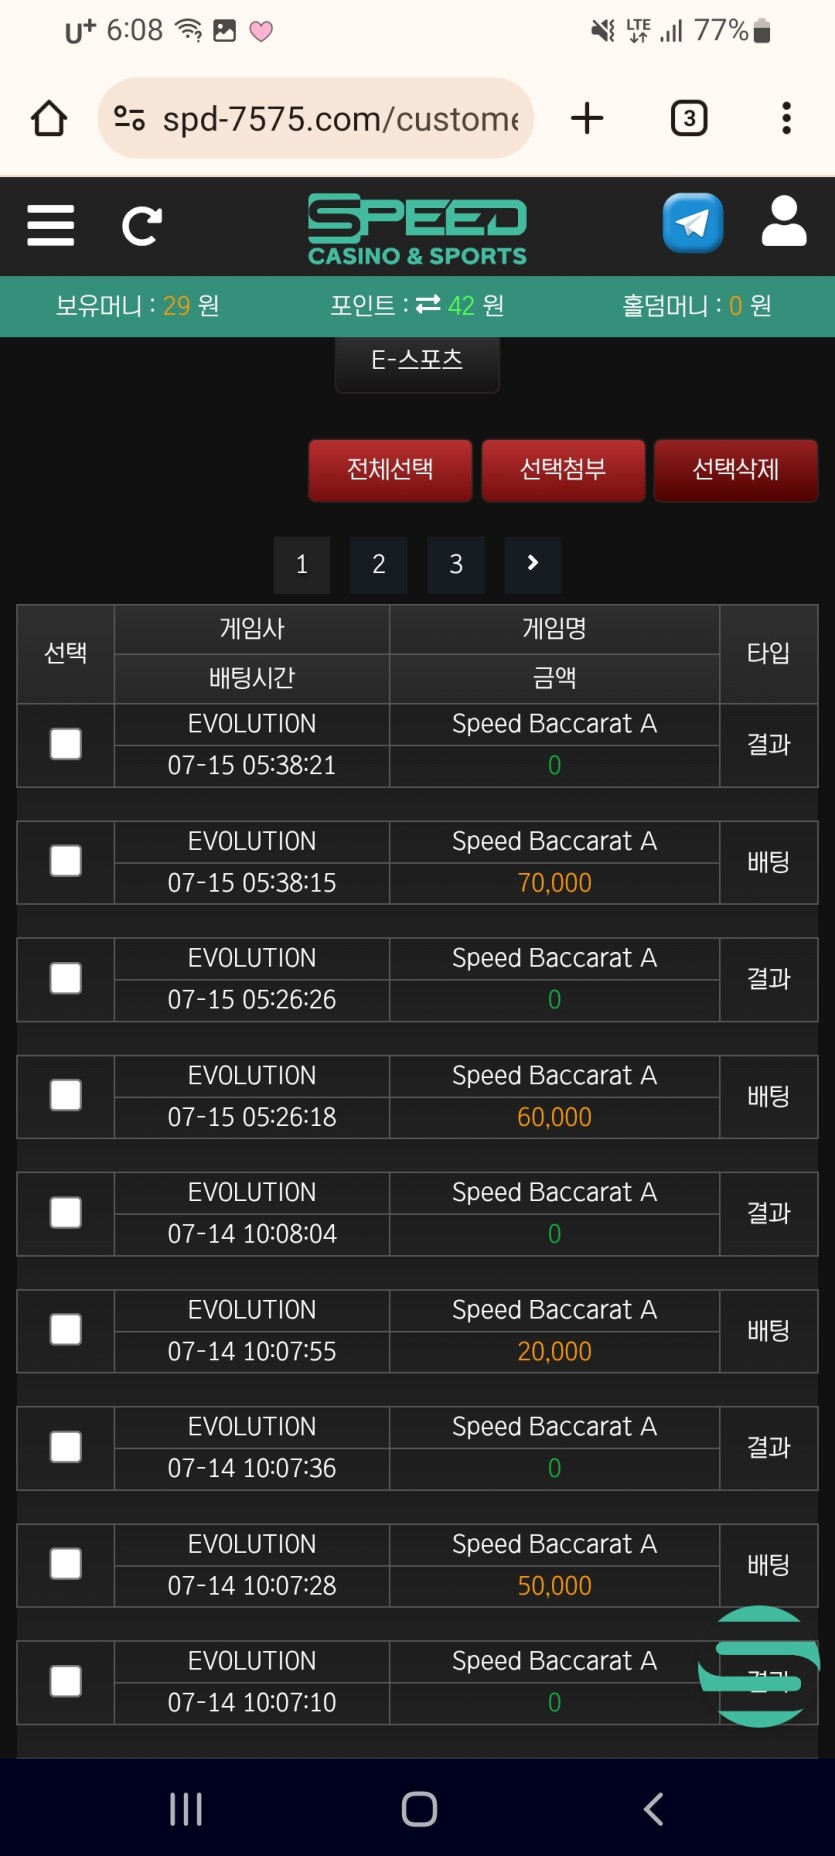Open the hamburger menu icon

[x=51, y=225]
